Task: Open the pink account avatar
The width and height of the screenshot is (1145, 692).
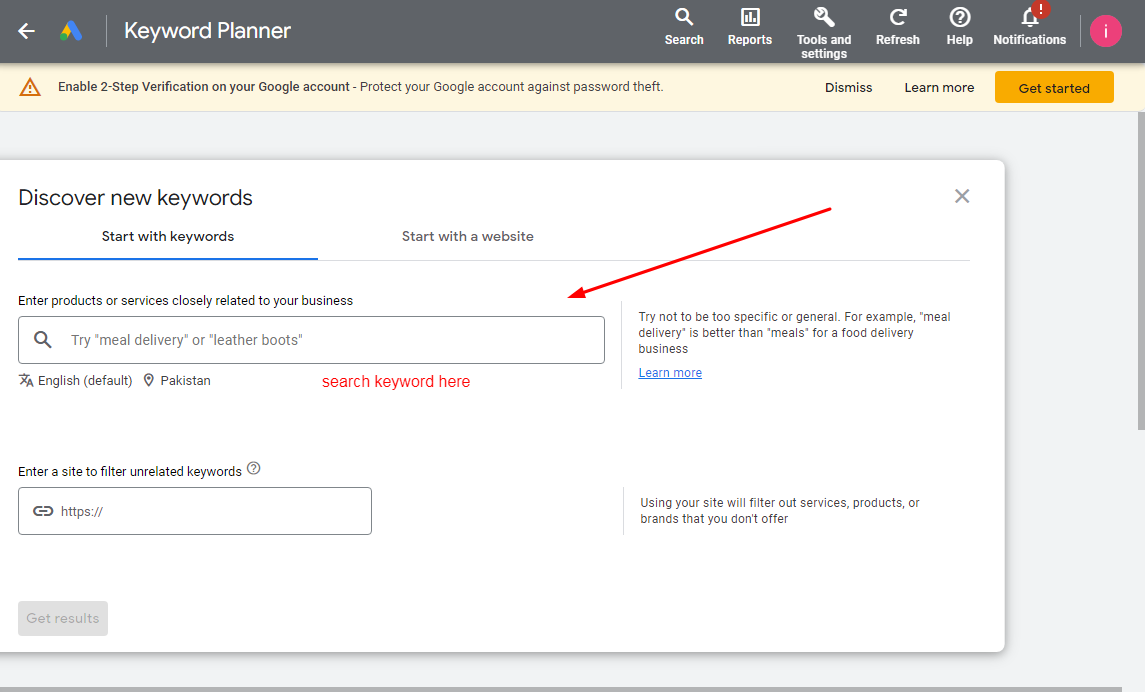Action: click(x=1105, y=31)
